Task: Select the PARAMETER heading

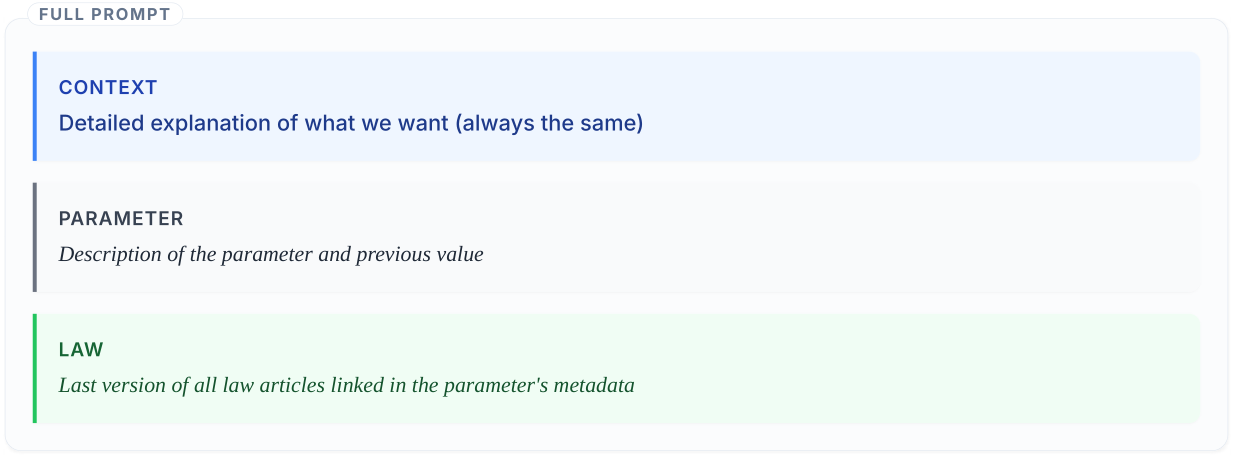Action: click(x=121, y=218)
